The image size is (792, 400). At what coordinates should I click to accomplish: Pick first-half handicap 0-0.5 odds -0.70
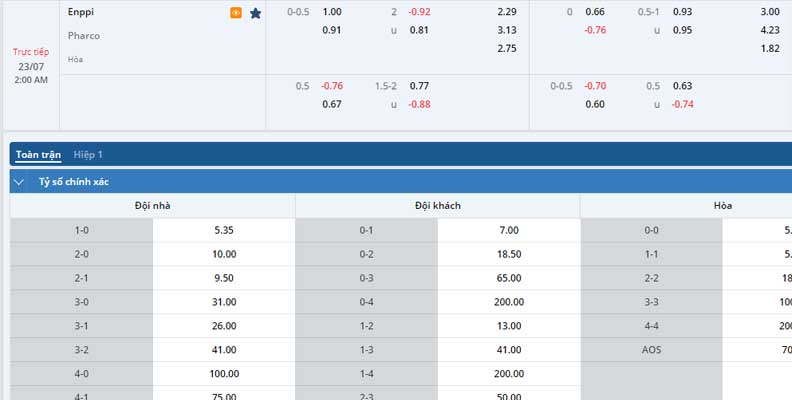[595, 86]
